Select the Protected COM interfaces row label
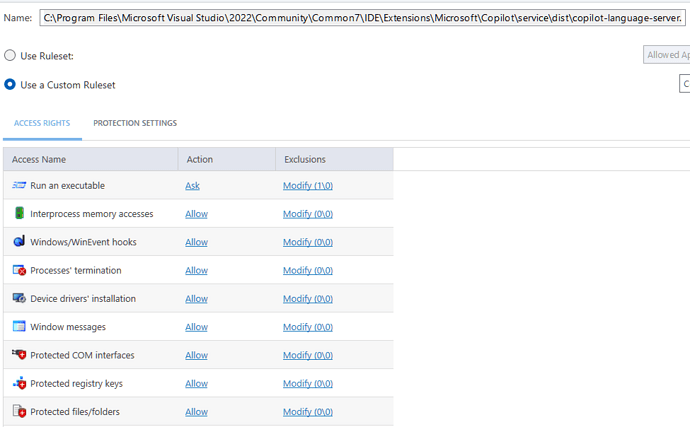 [82, 355]
